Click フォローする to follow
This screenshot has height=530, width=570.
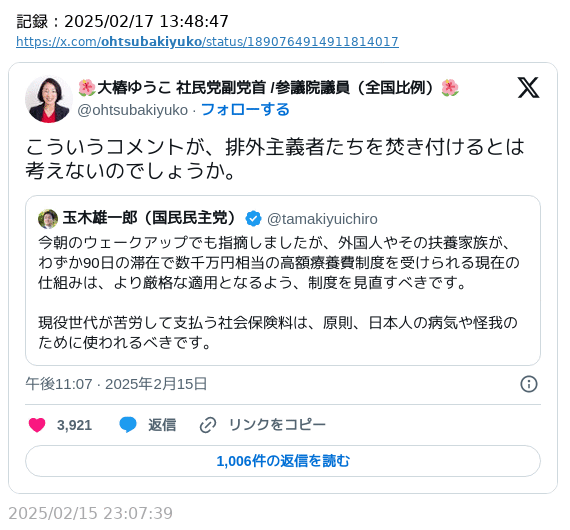pos(245,109)
